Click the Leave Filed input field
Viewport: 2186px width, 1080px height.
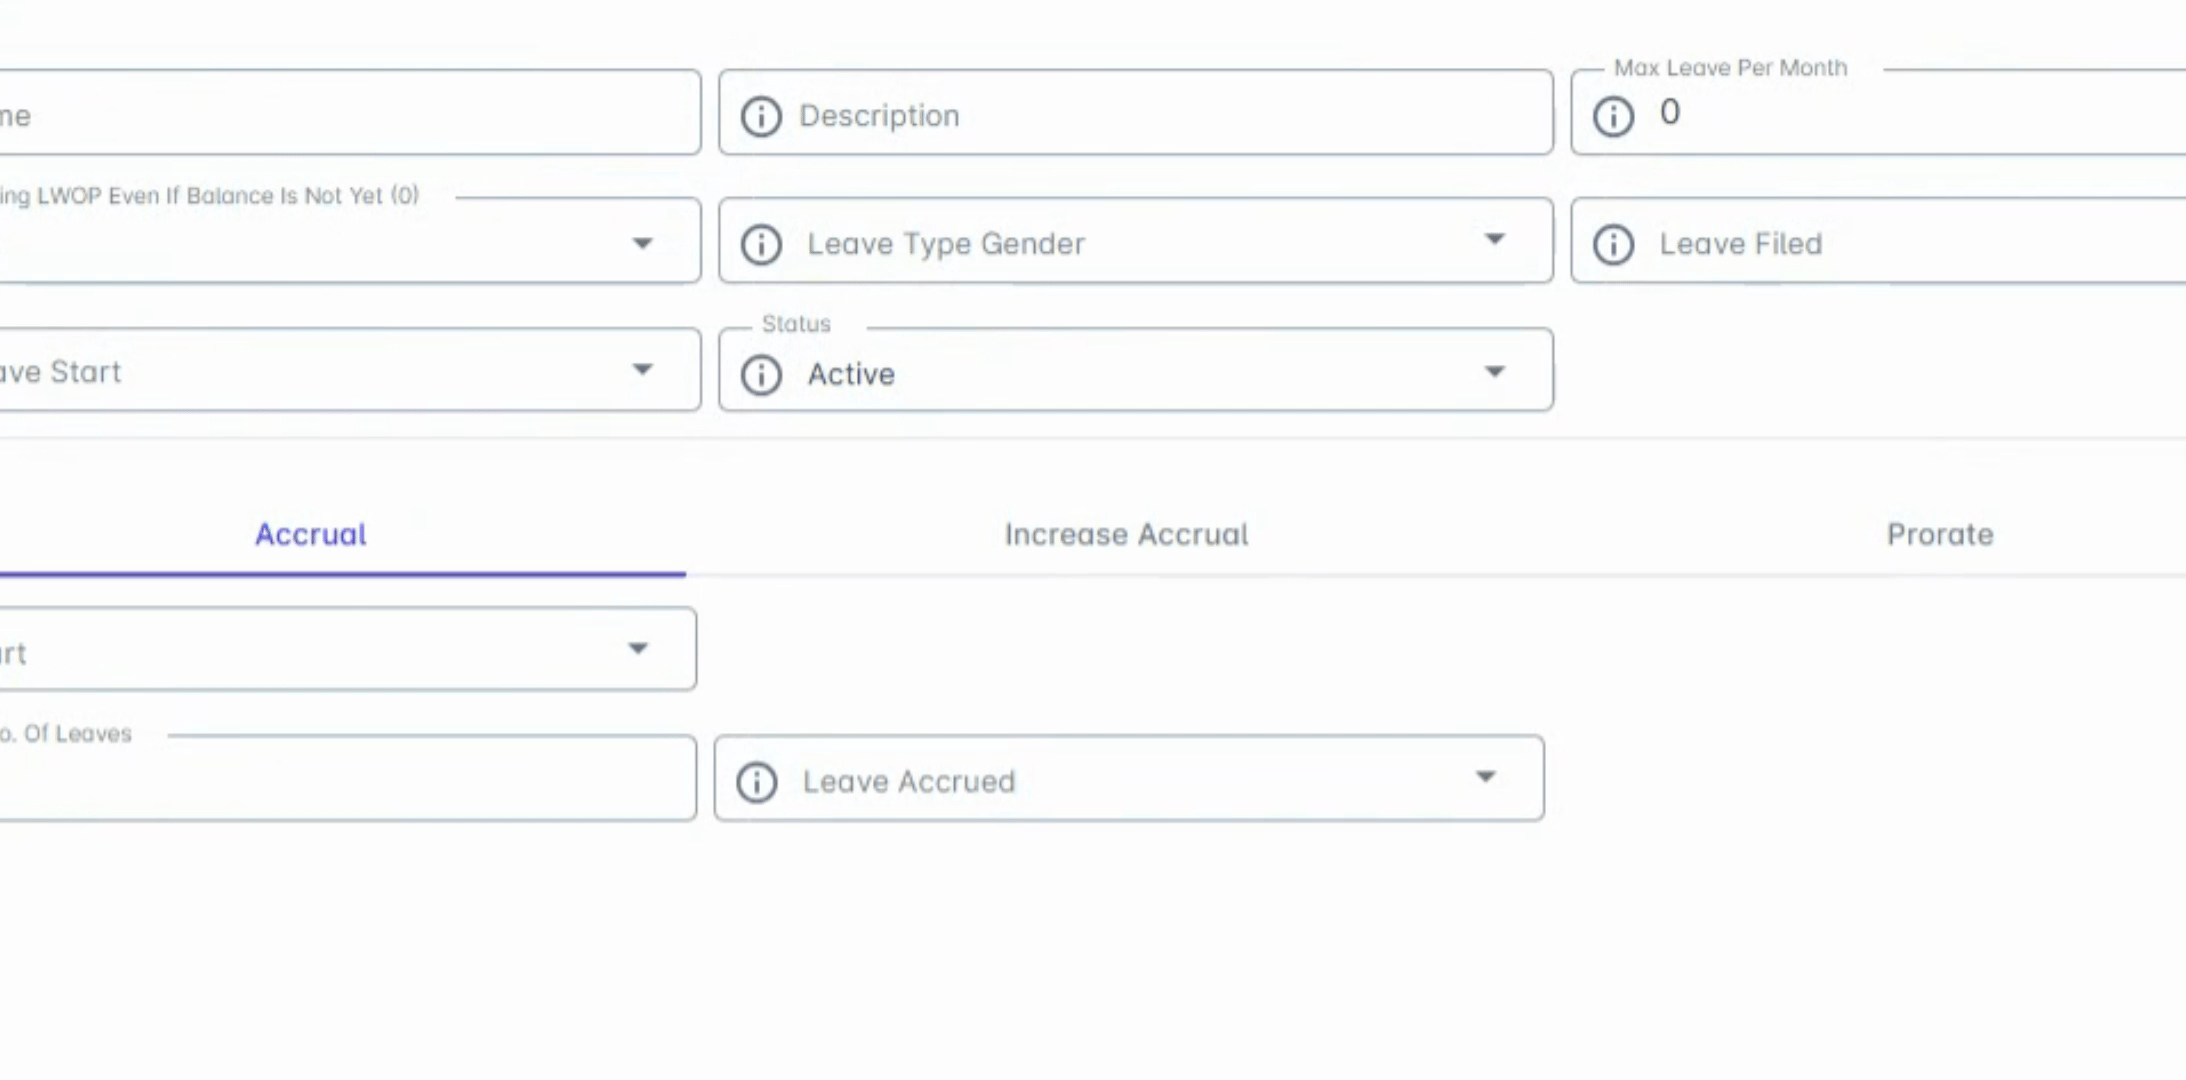(1900, 244)
